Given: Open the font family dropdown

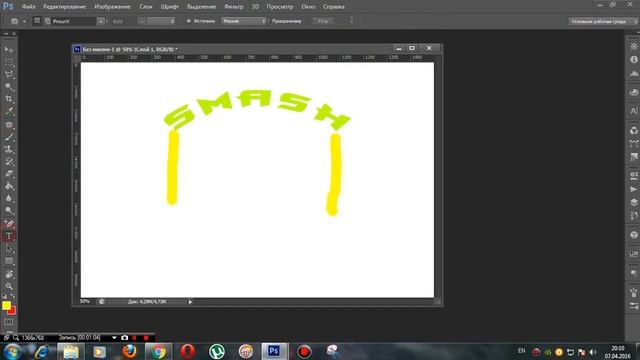Looking at the screenshot, I should click(100, 21).
